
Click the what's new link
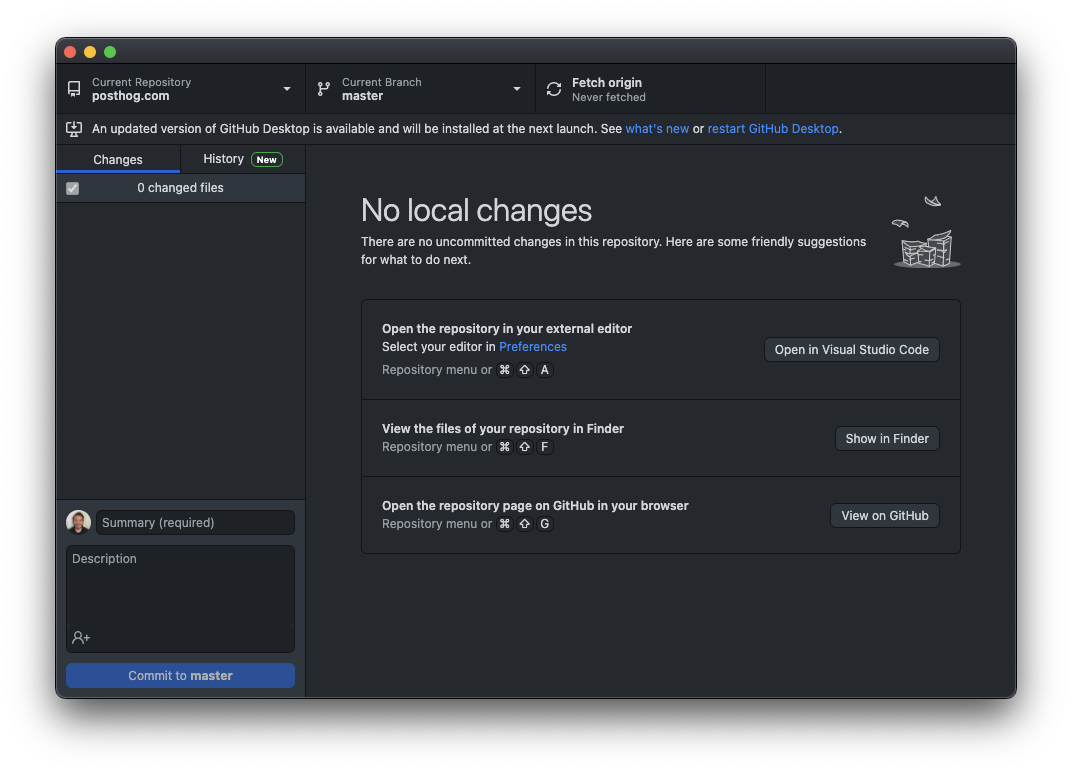657,129
